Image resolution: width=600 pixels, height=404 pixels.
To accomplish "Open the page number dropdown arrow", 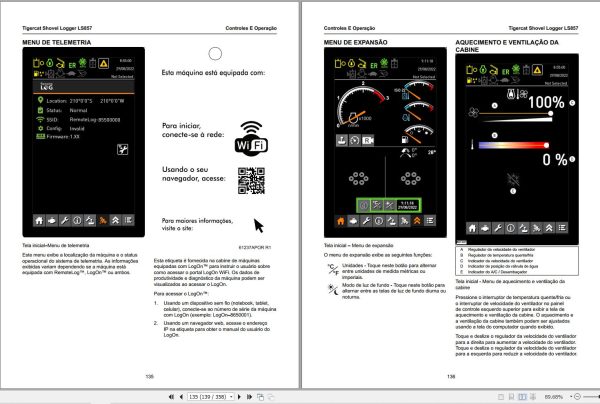I will click(232, 397).
